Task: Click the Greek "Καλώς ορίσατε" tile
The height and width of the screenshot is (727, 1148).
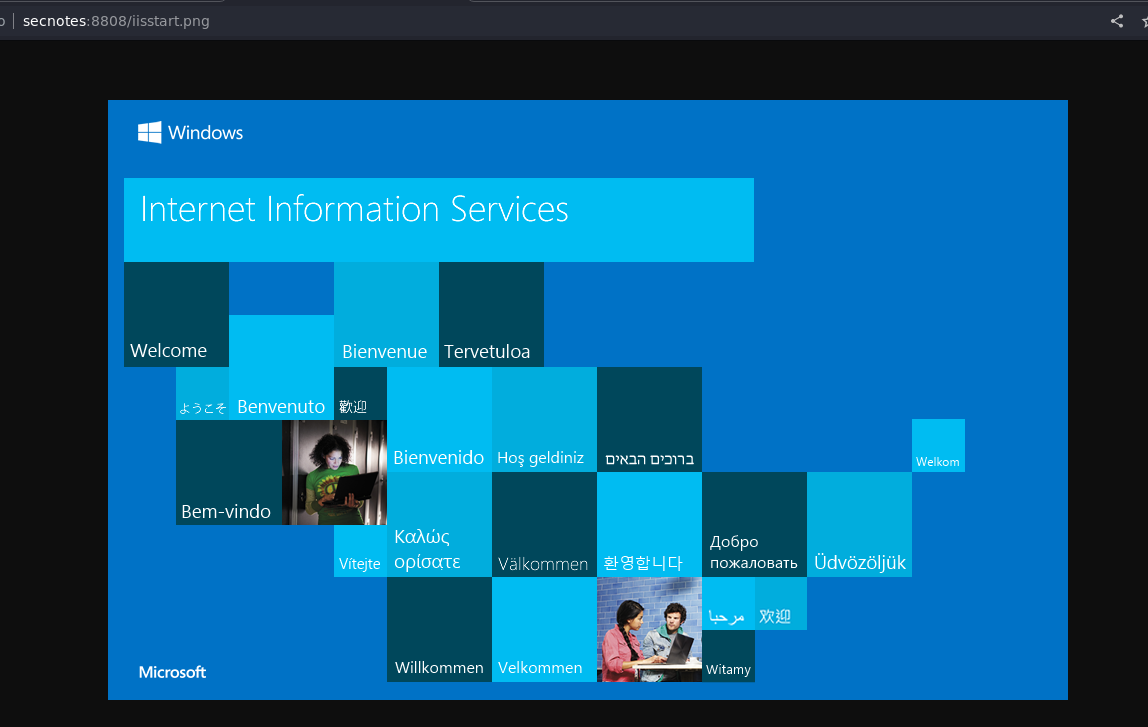Action: pos(439,524)
